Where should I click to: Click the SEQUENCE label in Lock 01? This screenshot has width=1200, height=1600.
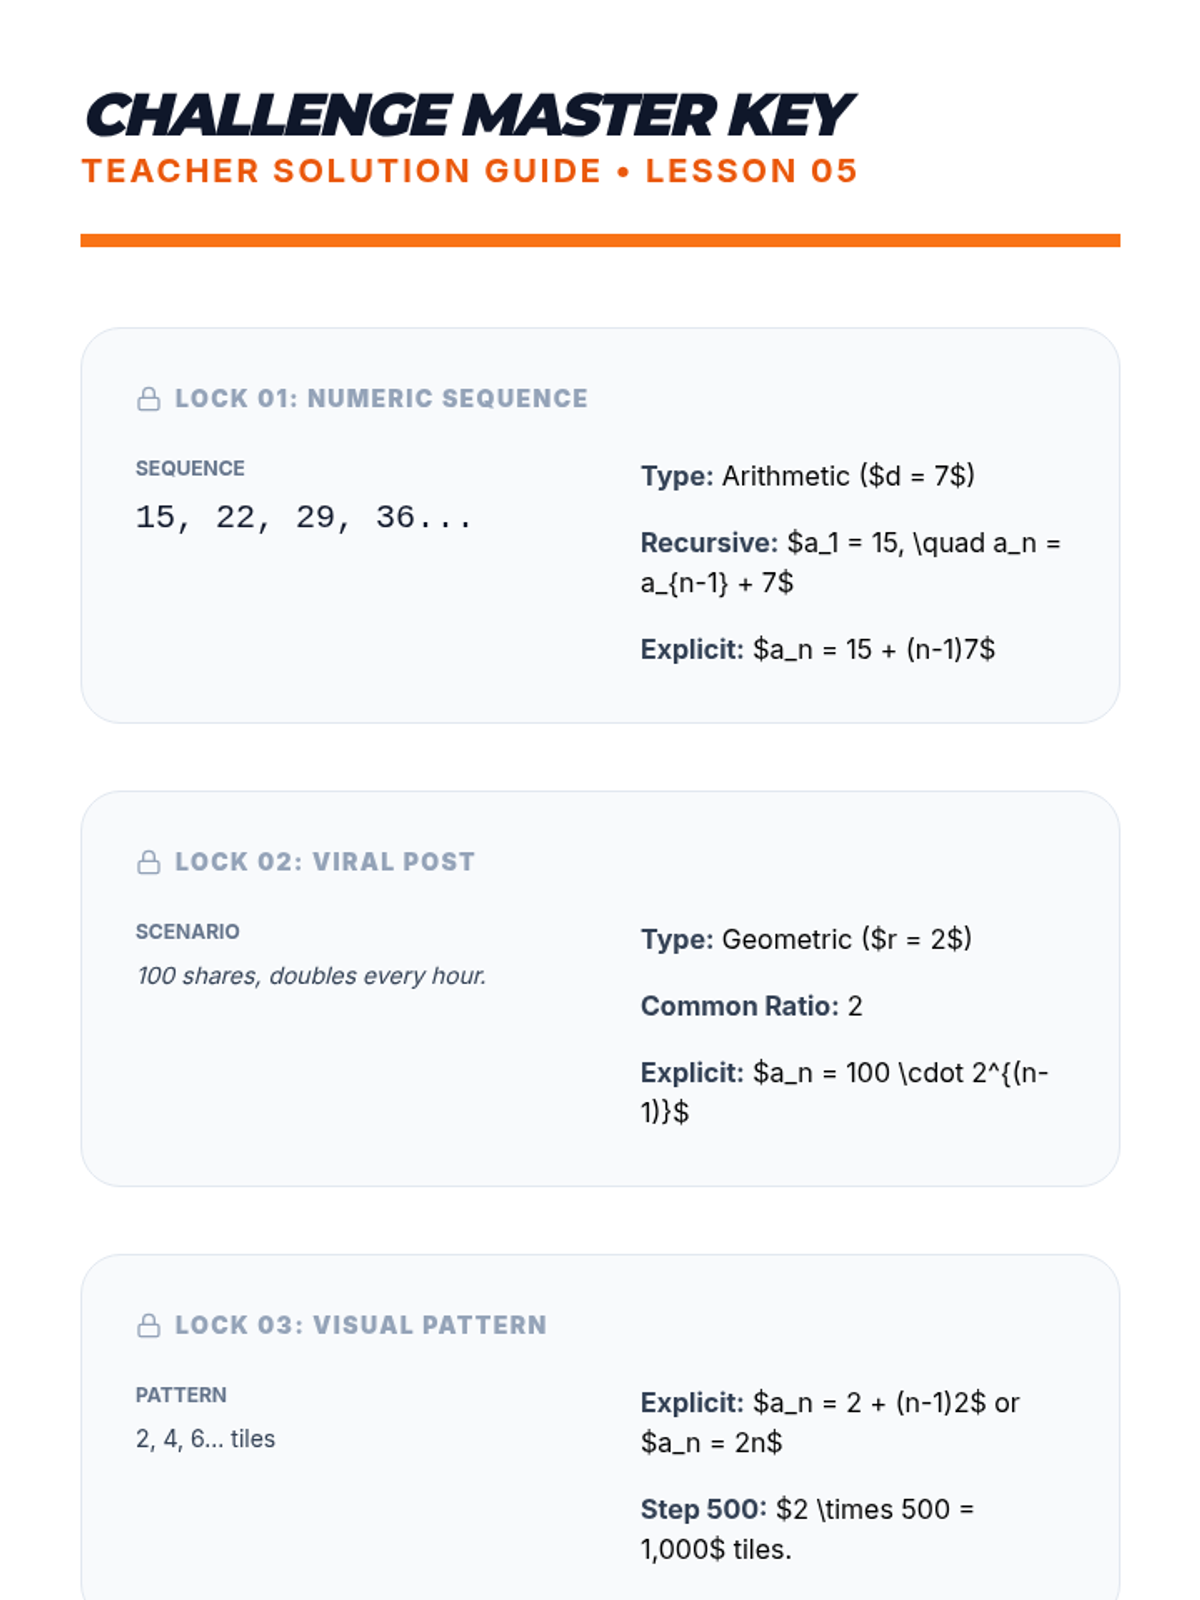pos(190,468)
